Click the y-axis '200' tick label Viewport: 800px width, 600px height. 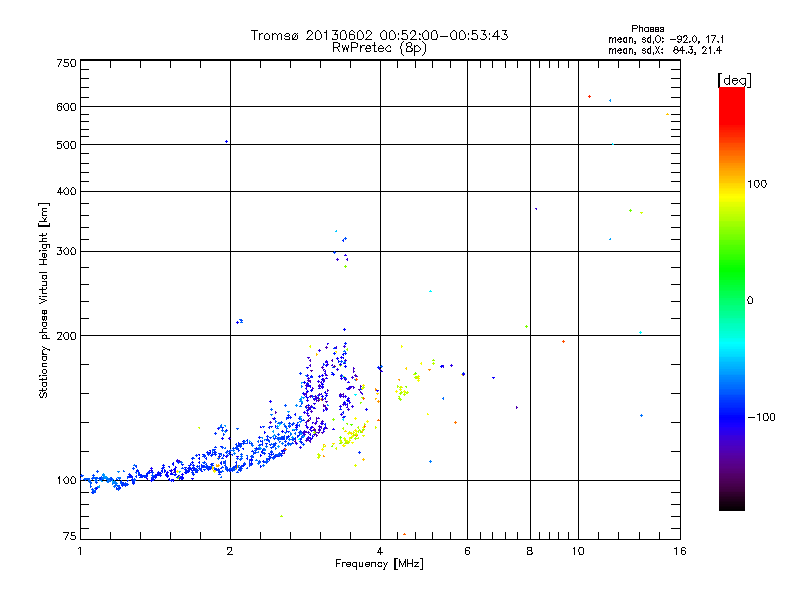(66, 336)
